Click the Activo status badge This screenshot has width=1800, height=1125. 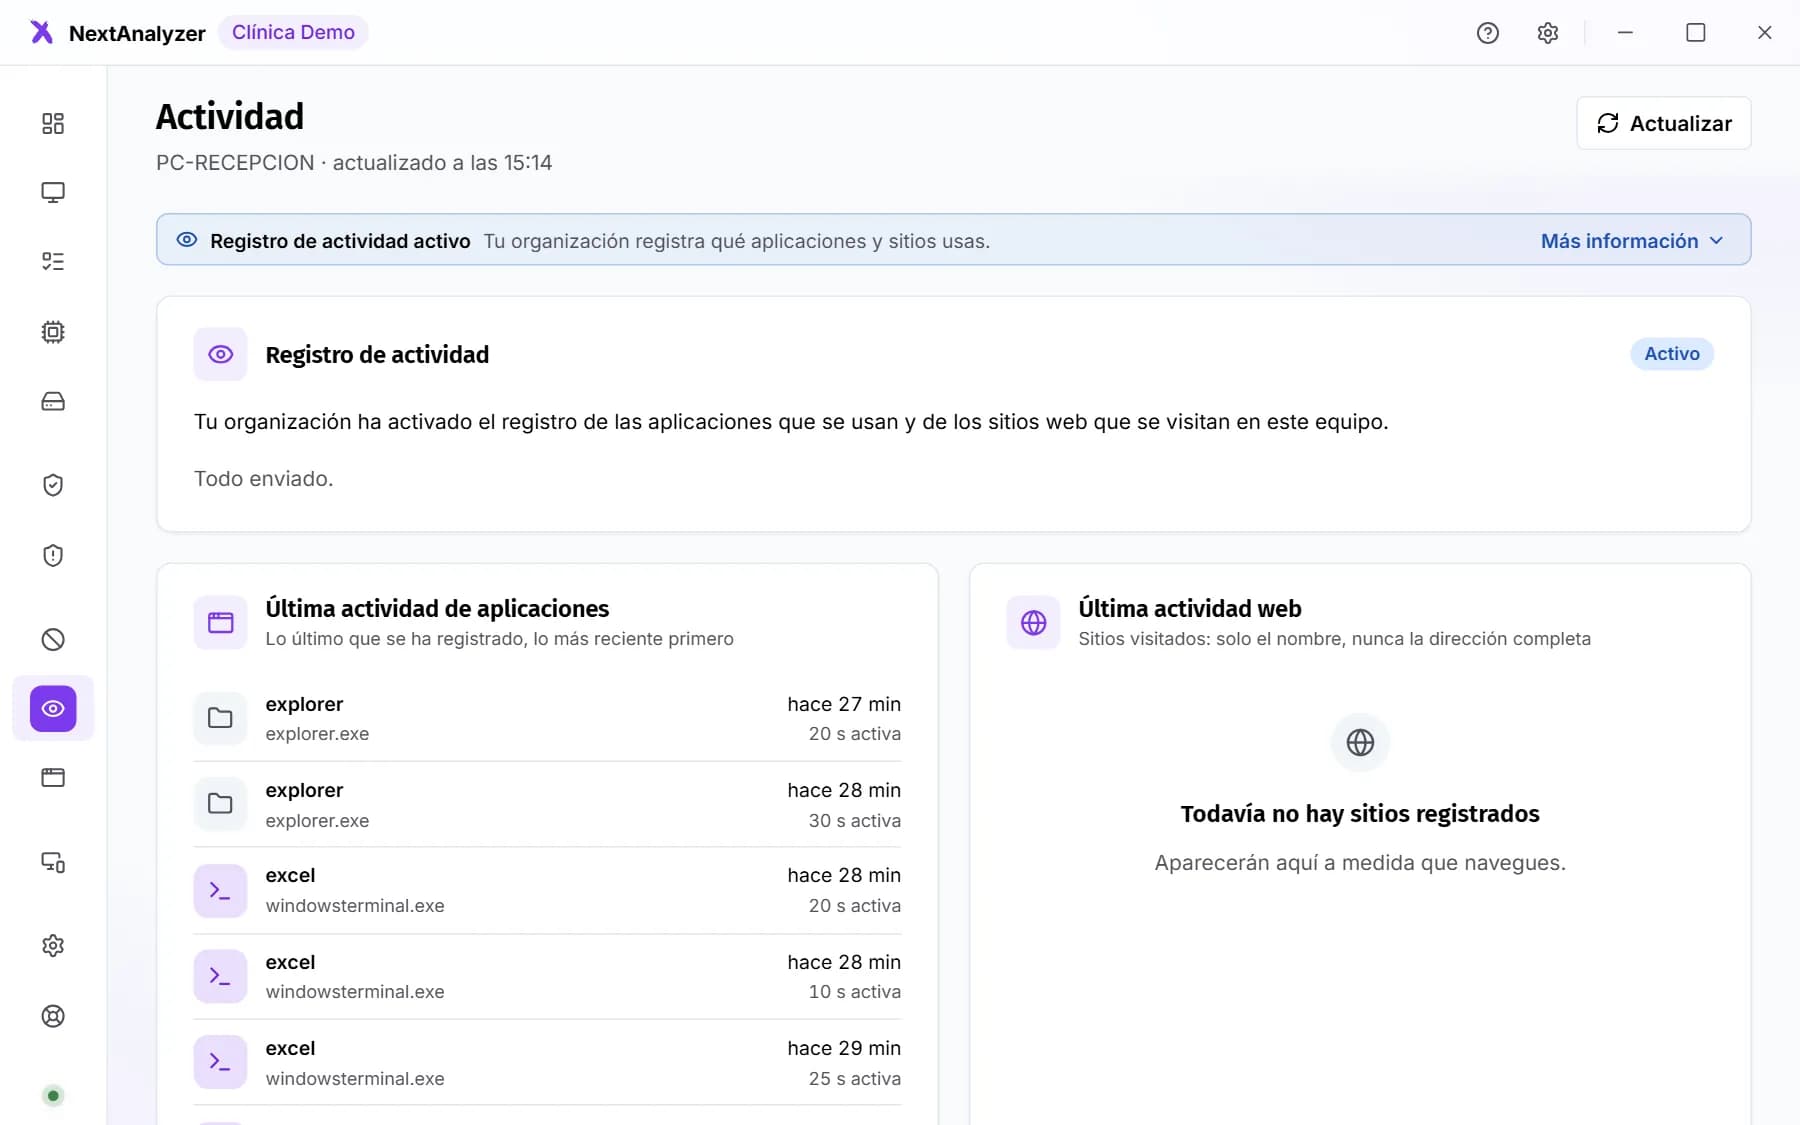[x=1672, y=353]
